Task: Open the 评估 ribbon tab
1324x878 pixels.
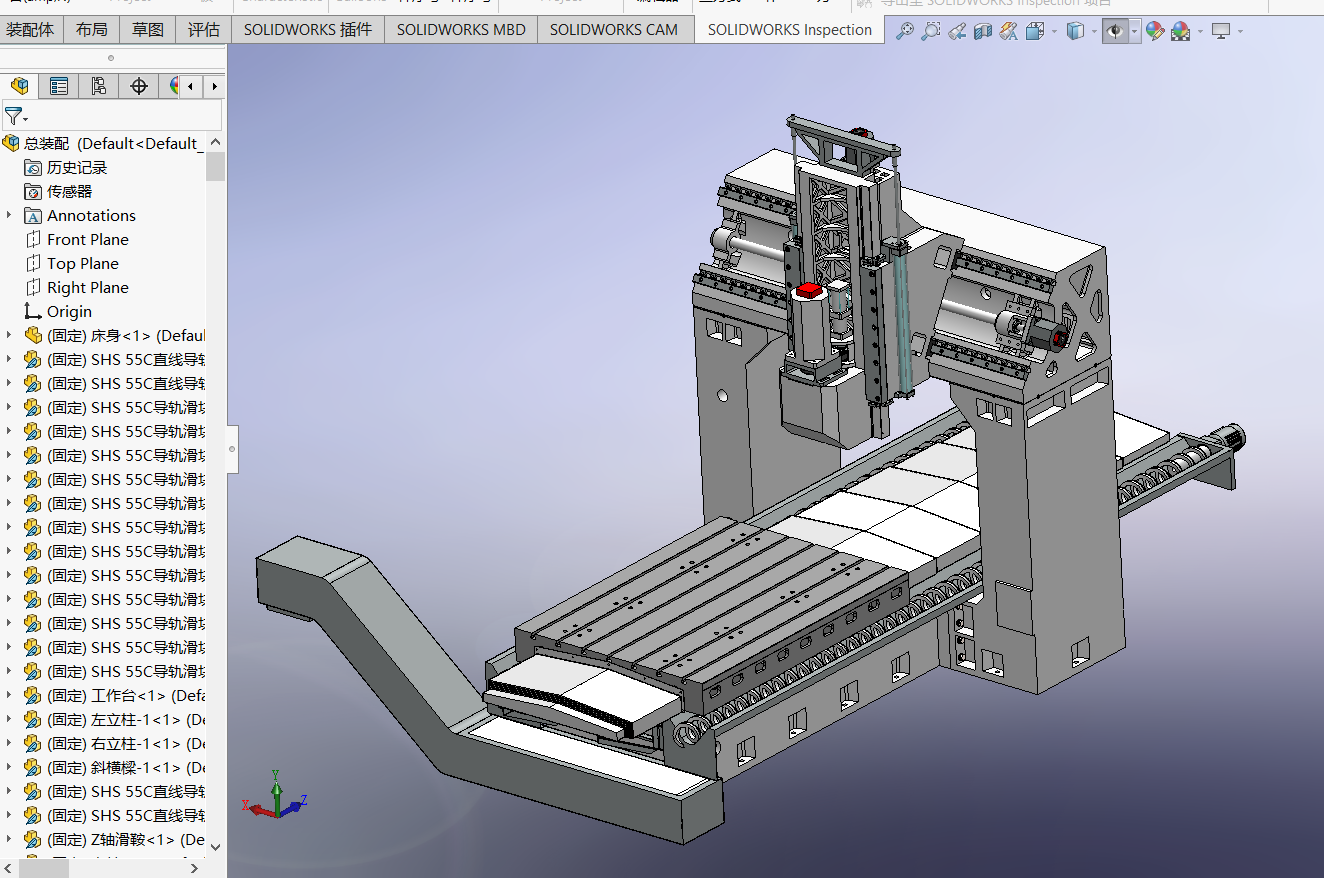Action: [x=204, y=29]
